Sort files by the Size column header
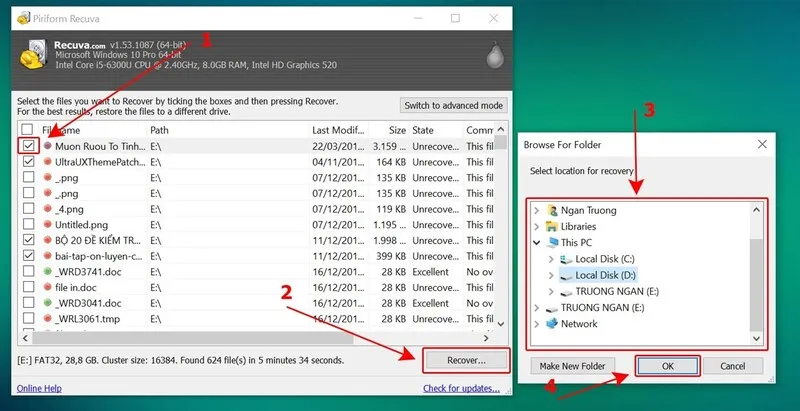 click(396, 130)
